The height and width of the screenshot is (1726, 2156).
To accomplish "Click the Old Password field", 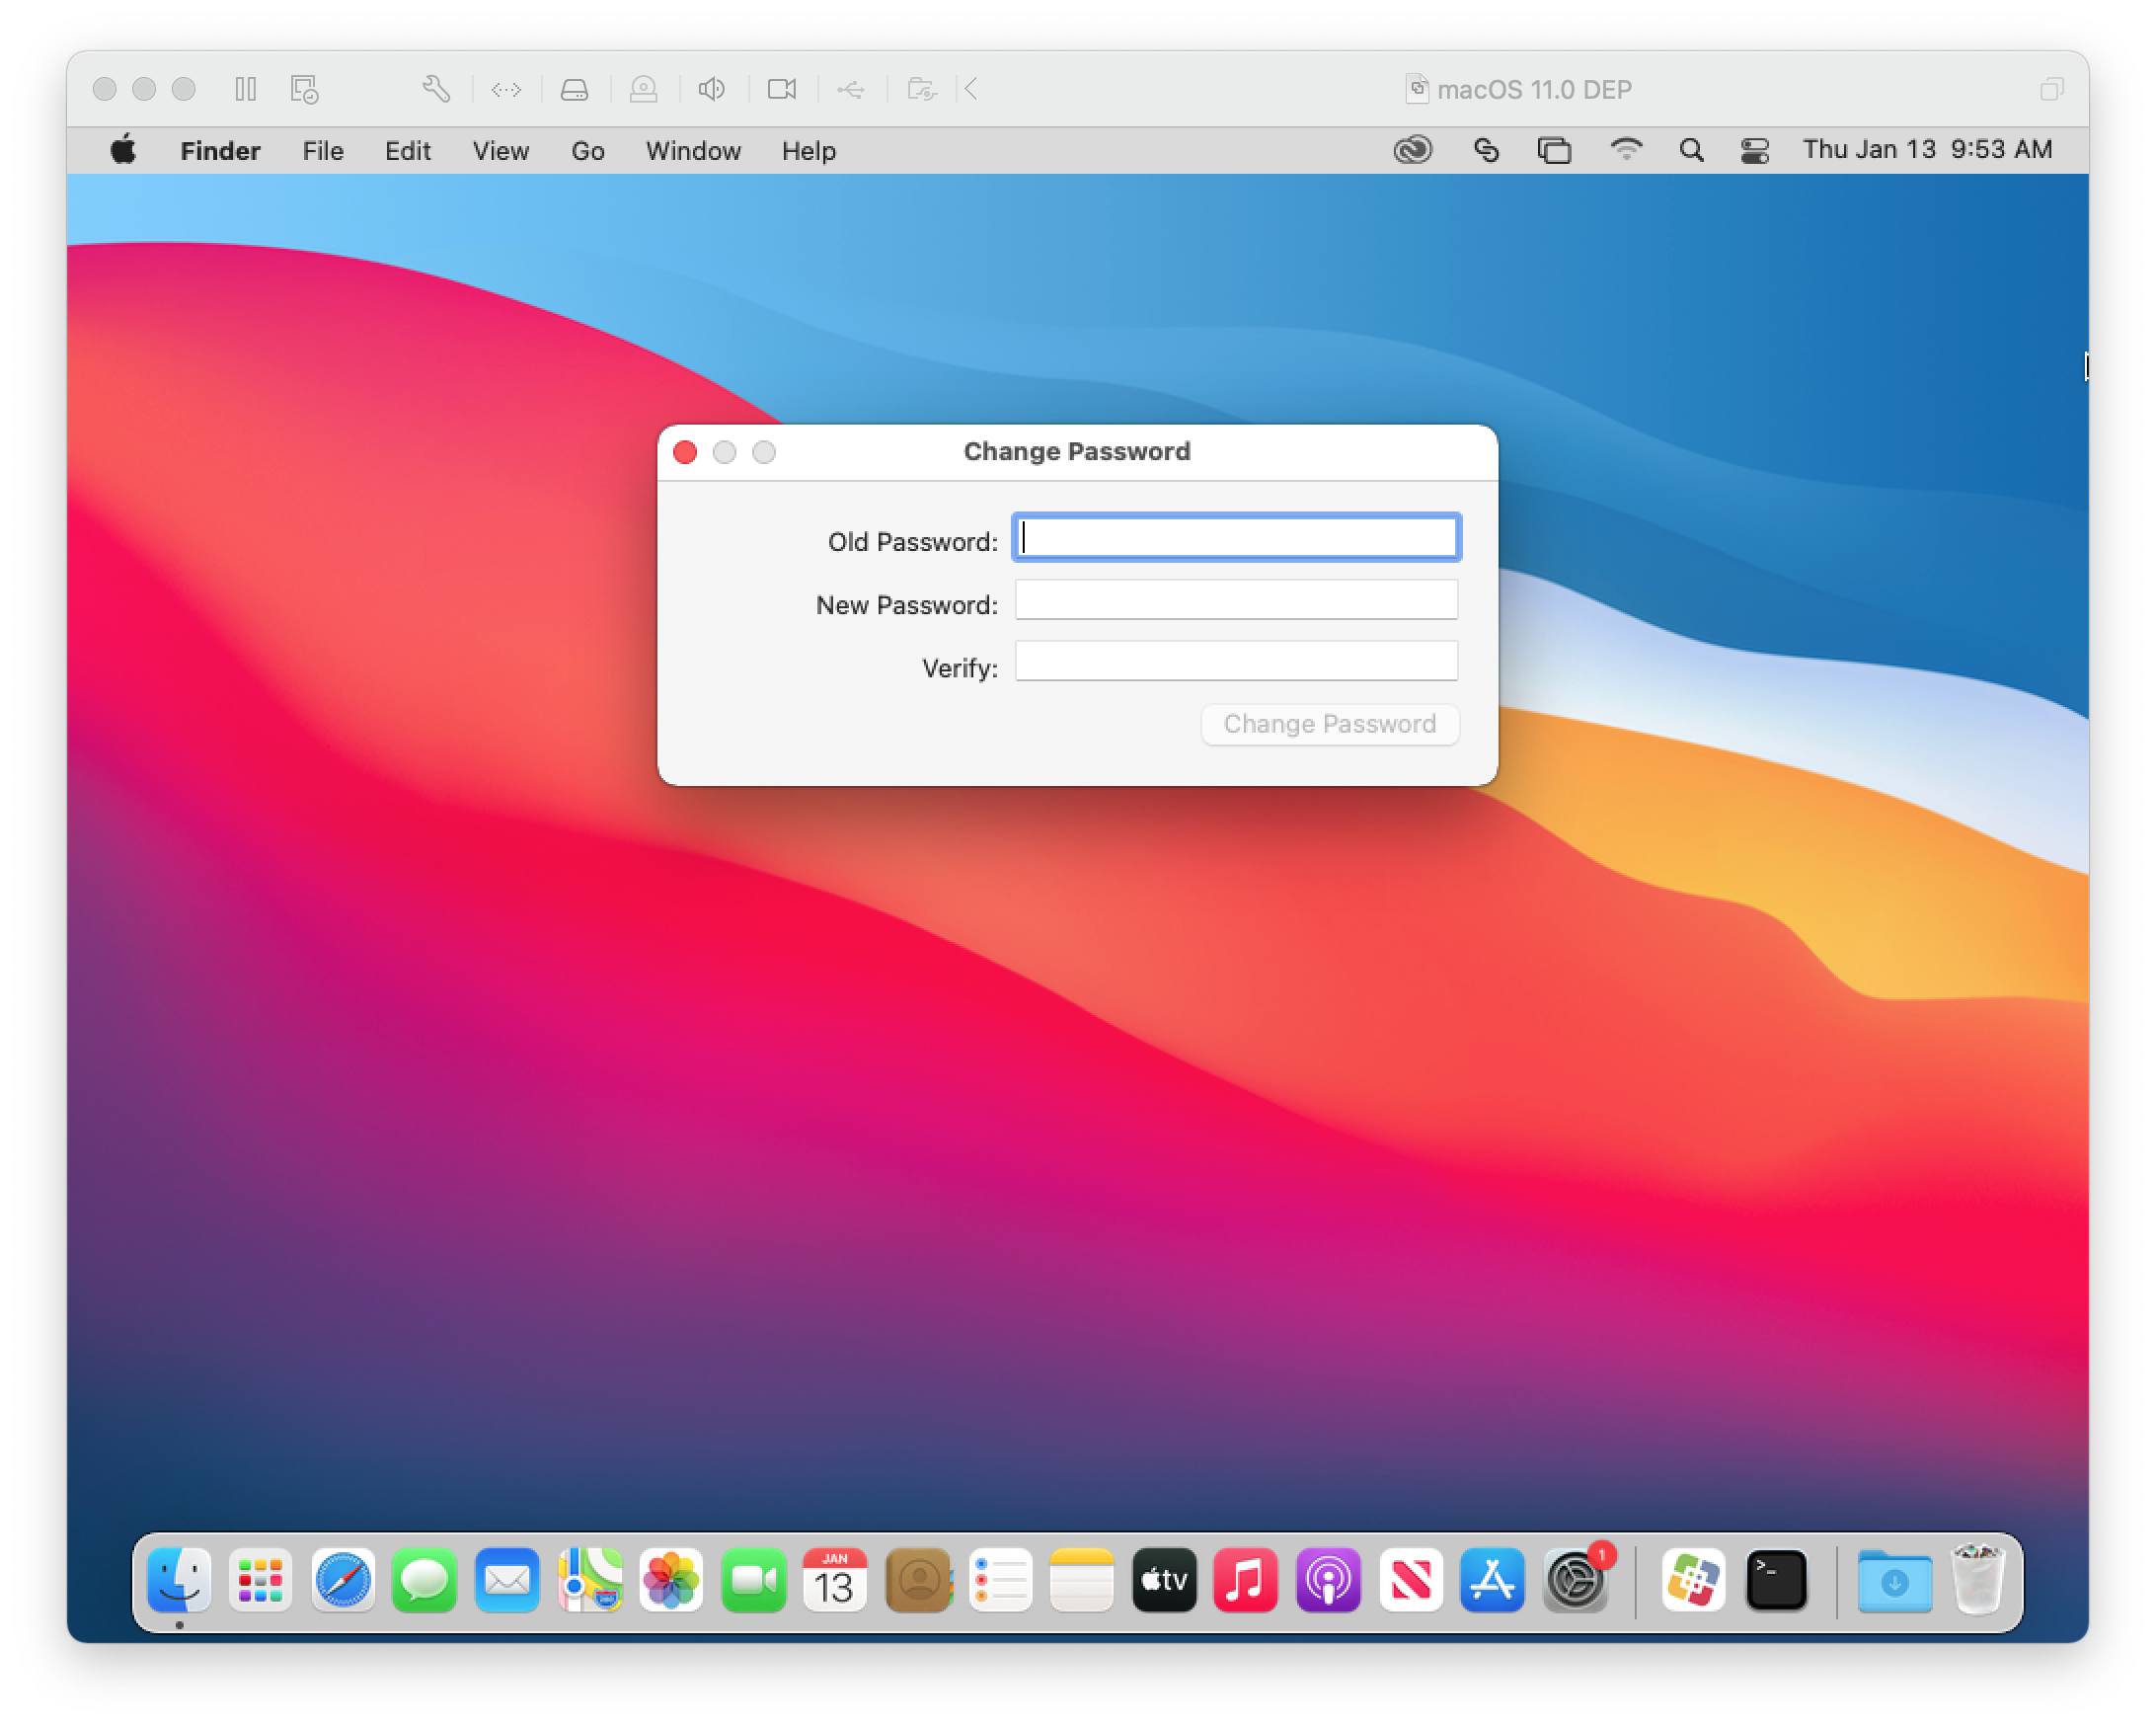I will point(1236,538).
